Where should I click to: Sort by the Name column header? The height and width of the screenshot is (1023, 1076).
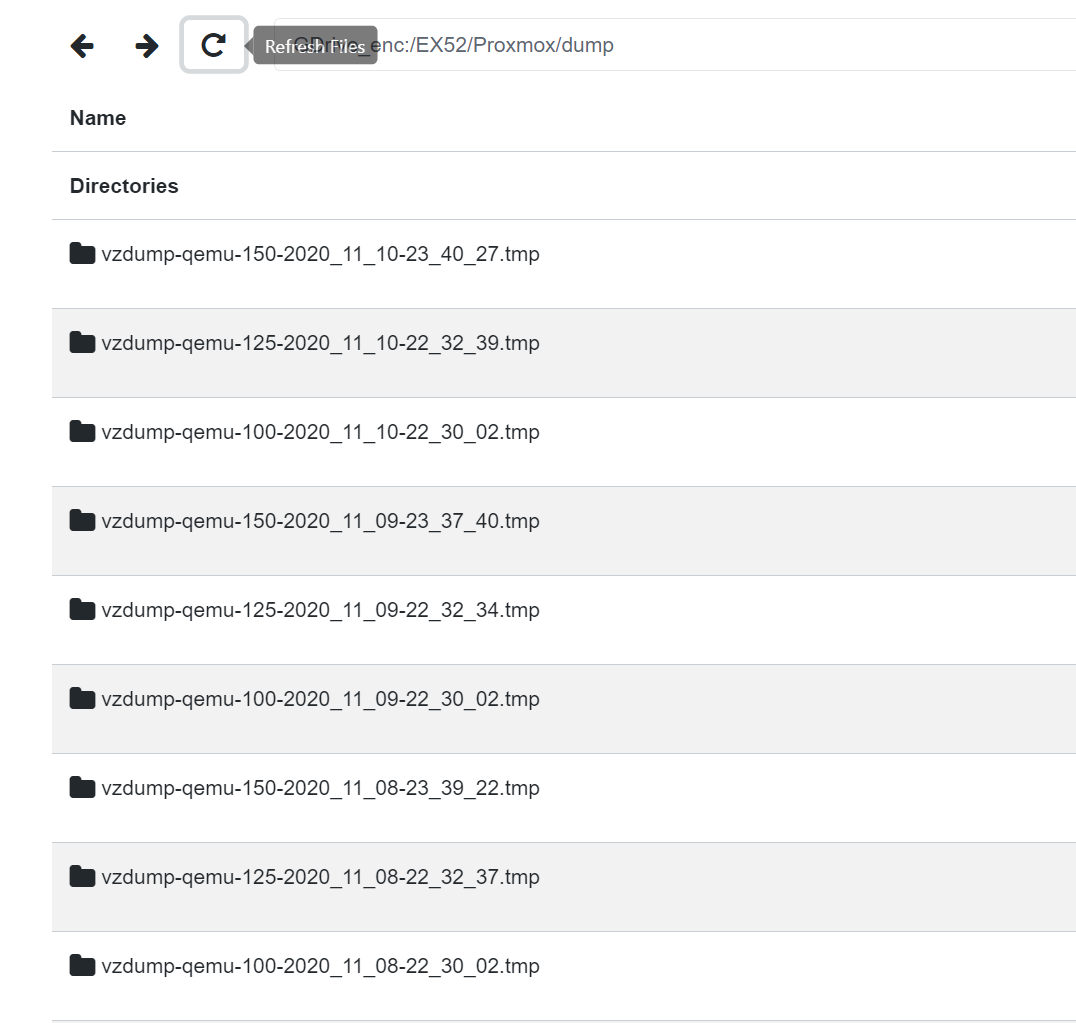(x=98, y=118)
